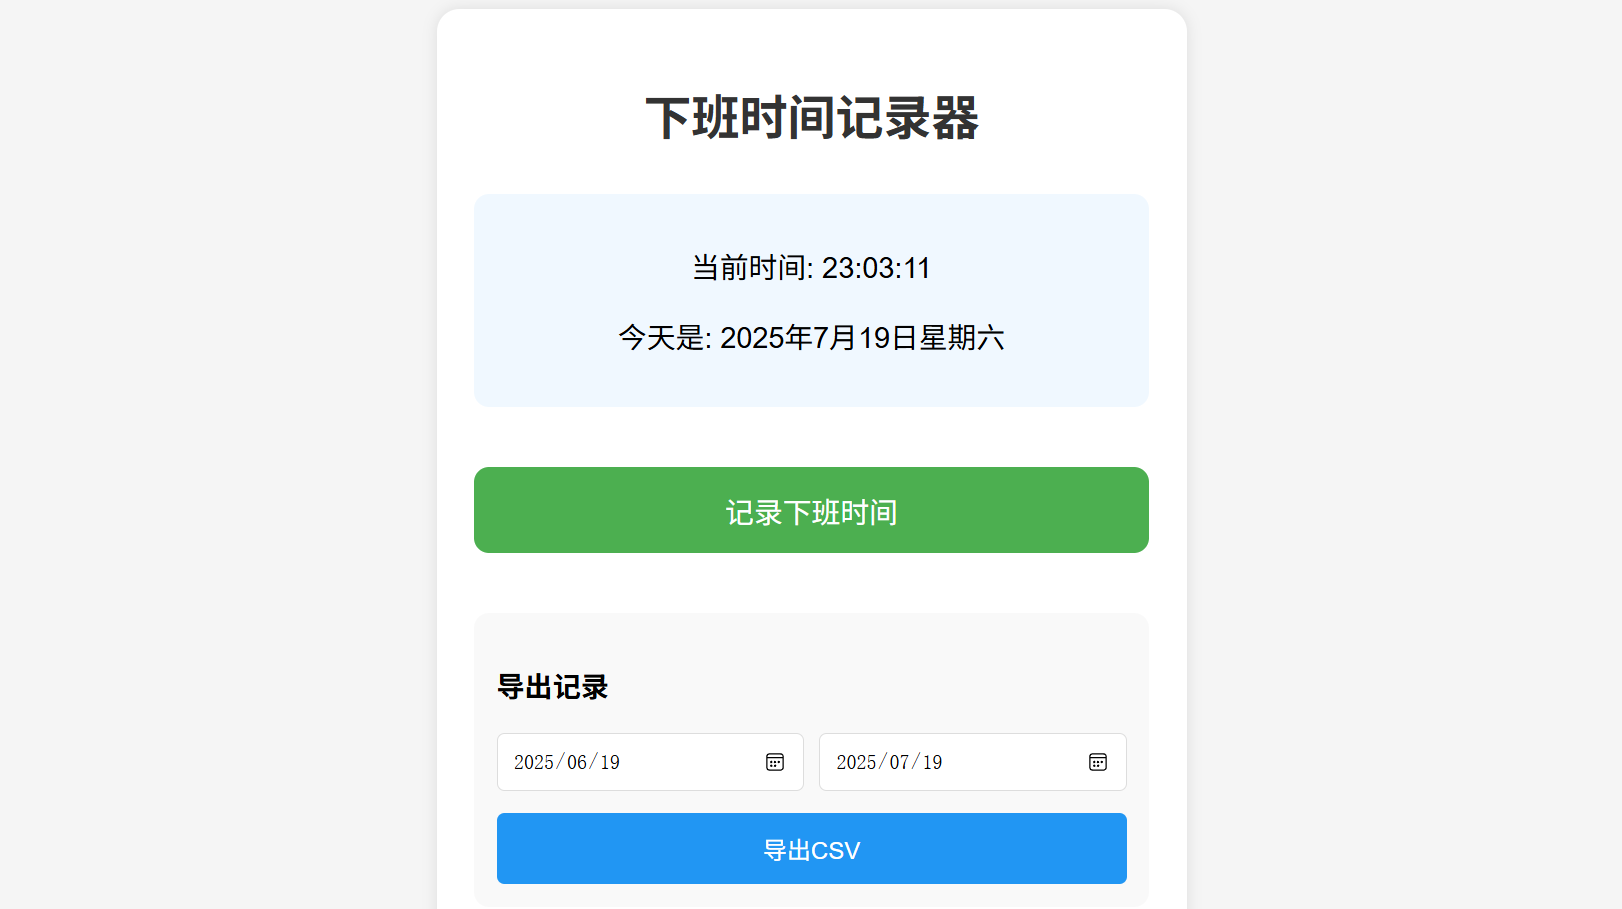Click the green 记录下班时间 button

click(811, 510)
